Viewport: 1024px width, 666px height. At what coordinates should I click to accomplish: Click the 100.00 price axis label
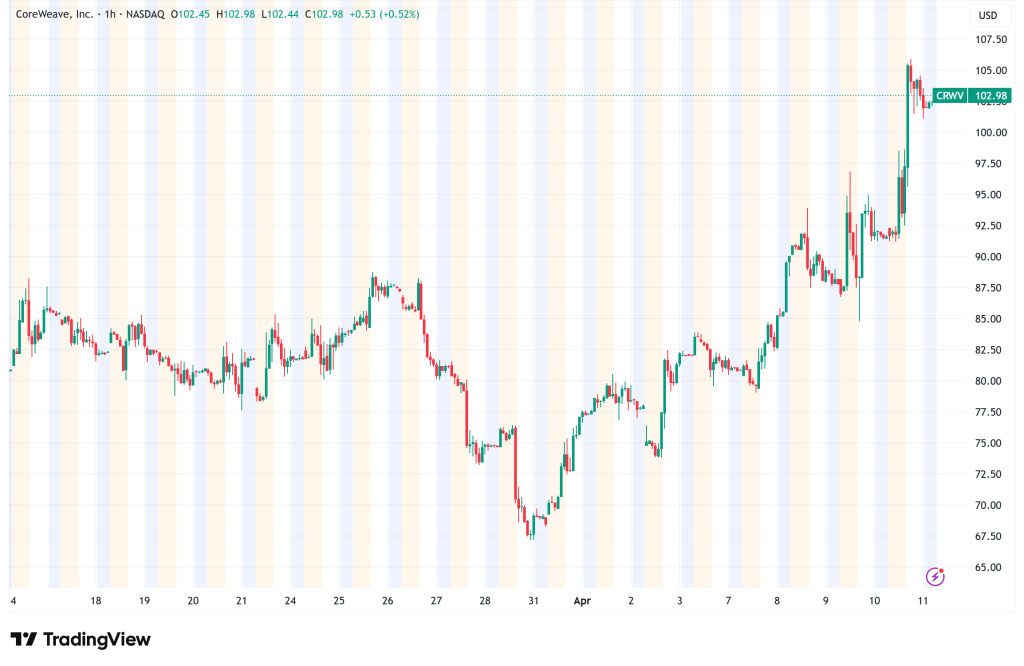(990, 132)
